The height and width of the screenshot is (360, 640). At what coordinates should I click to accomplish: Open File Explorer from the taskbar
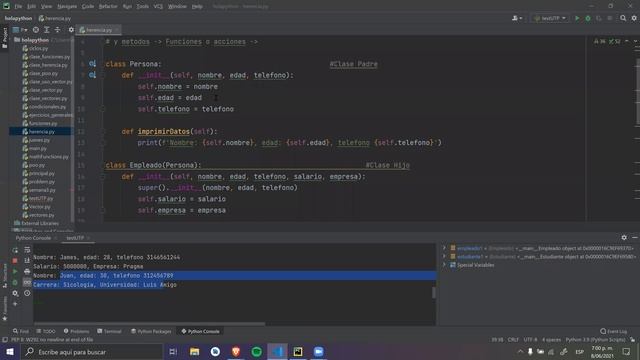(x=195, y=351)
